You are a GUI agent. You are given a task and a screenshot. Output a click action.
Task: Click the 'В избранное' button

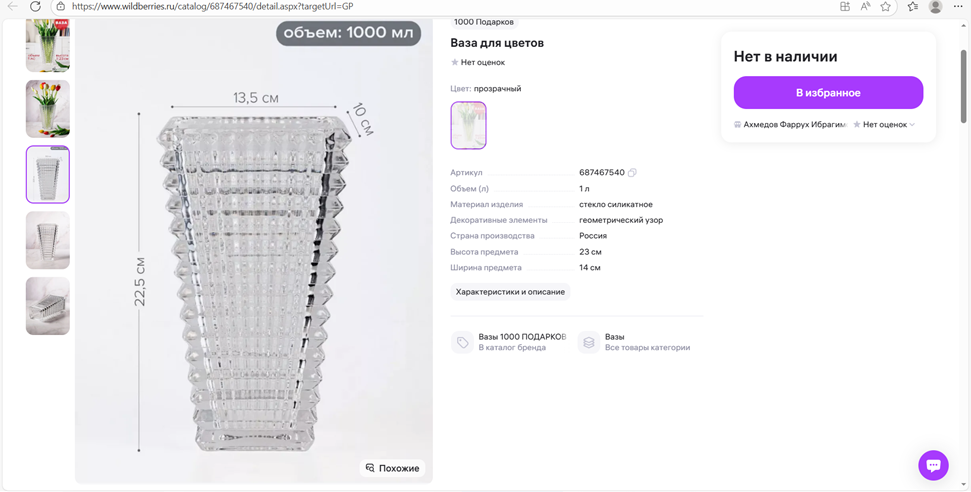pyautogui.click(x=828, y=93)
